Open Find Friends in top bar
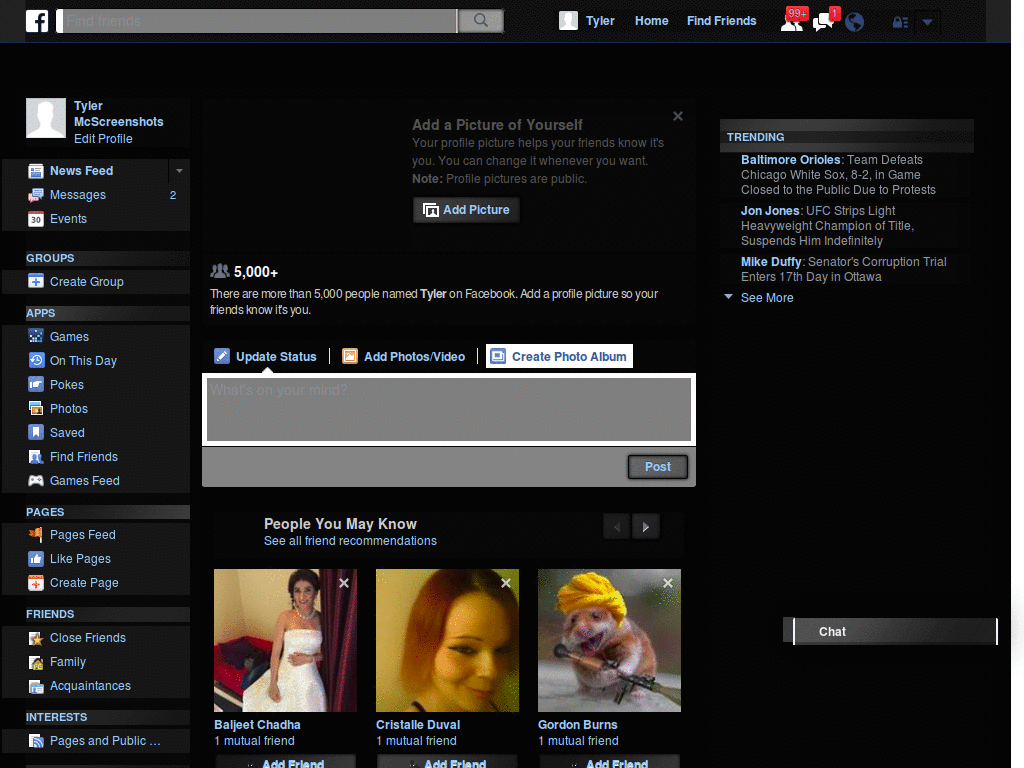The width and height of the screenshot is (1024, 768). coord(722,21)
